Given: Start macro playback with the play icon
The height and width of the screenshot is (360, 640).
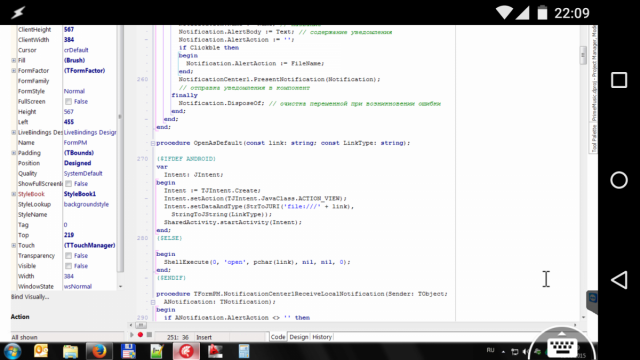Looking at the screenshot, I should pos(131,335).
